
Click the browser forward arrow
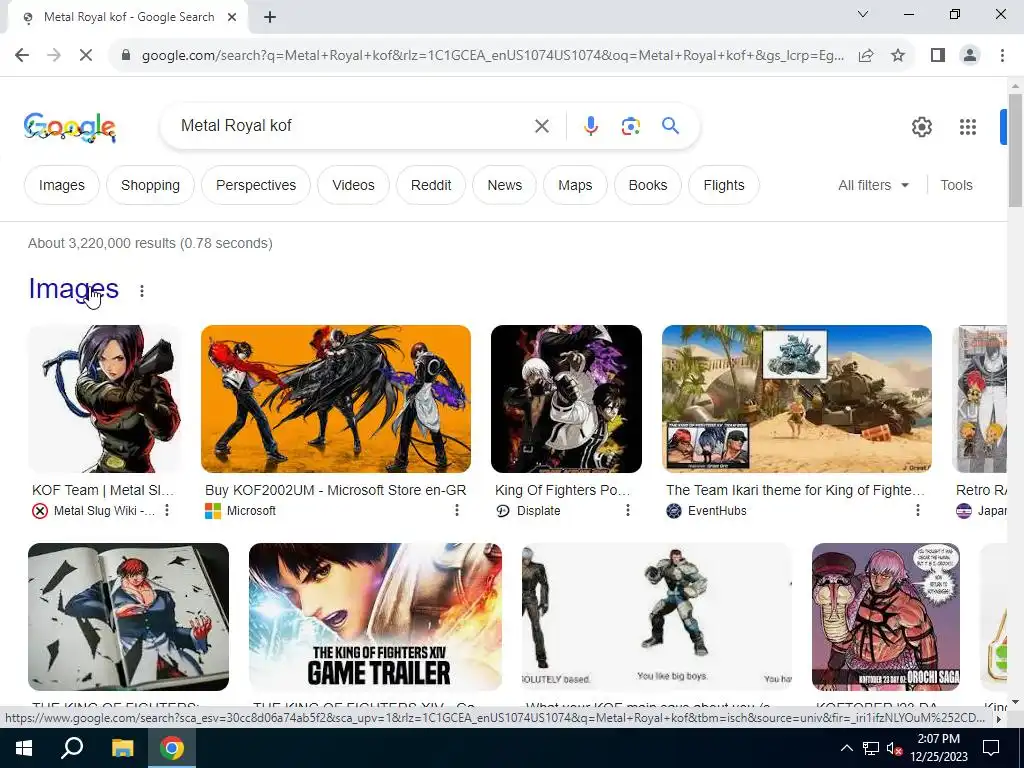click(54, 56)
